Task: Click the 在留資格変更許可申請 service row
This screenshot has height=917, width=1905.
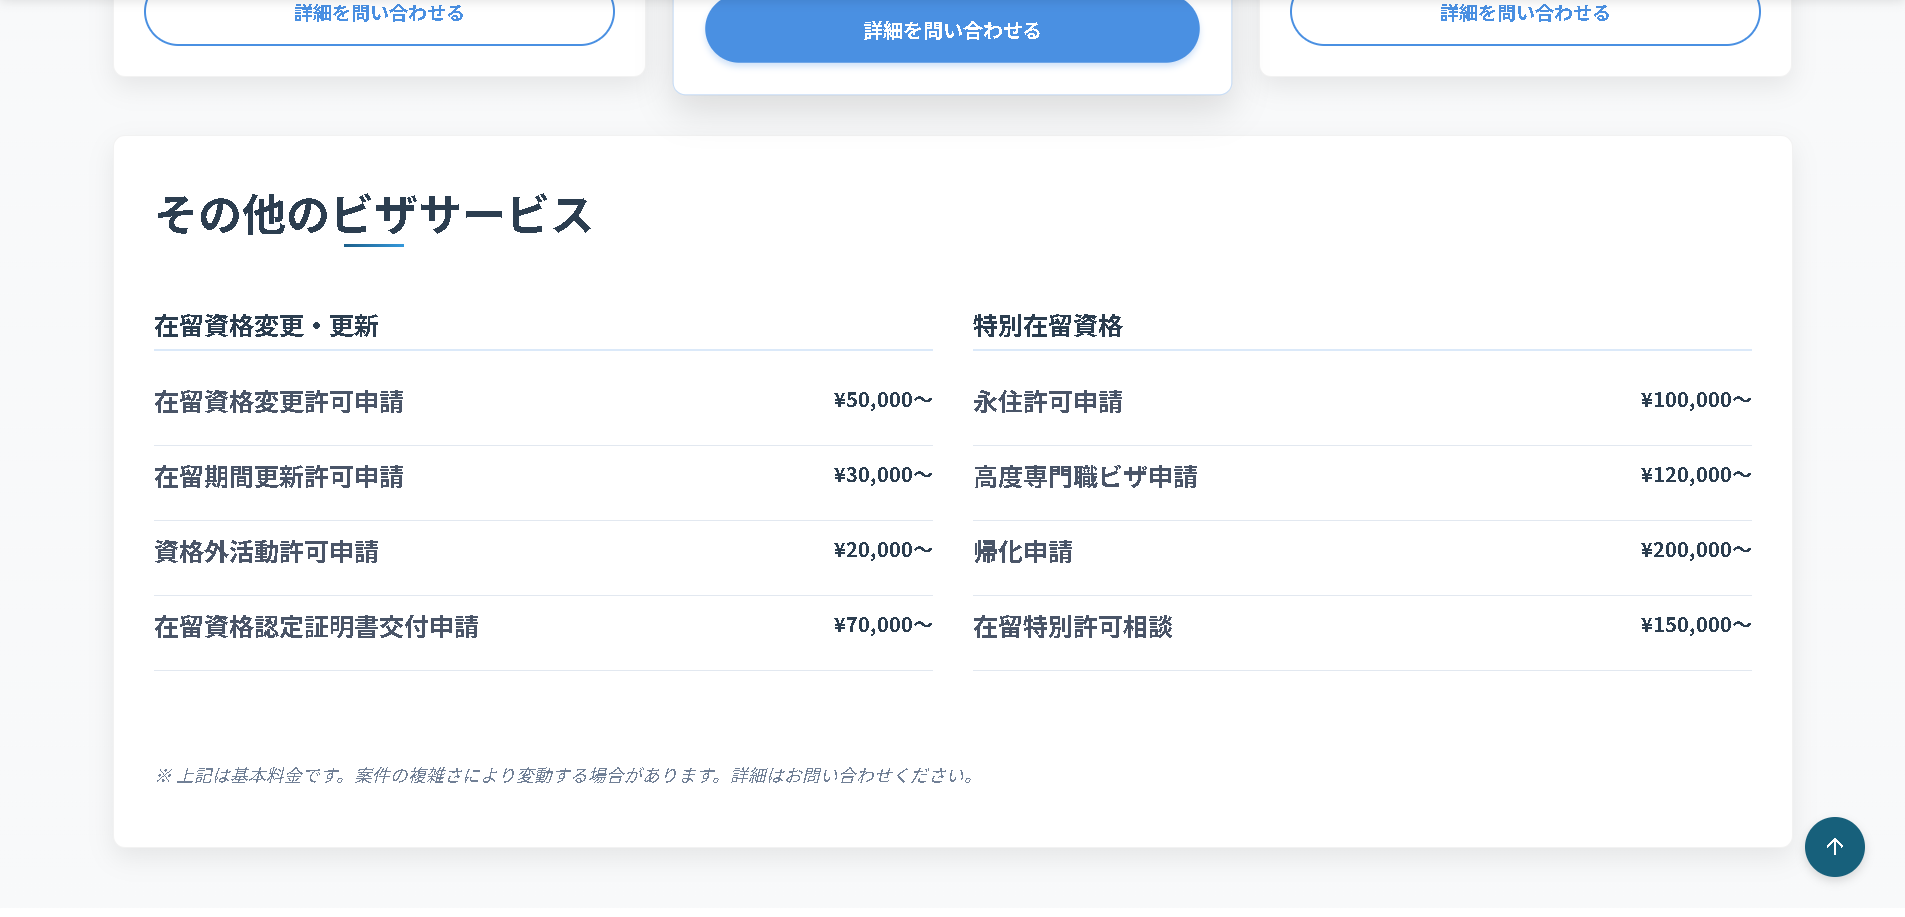Action: tap(279, 402)
